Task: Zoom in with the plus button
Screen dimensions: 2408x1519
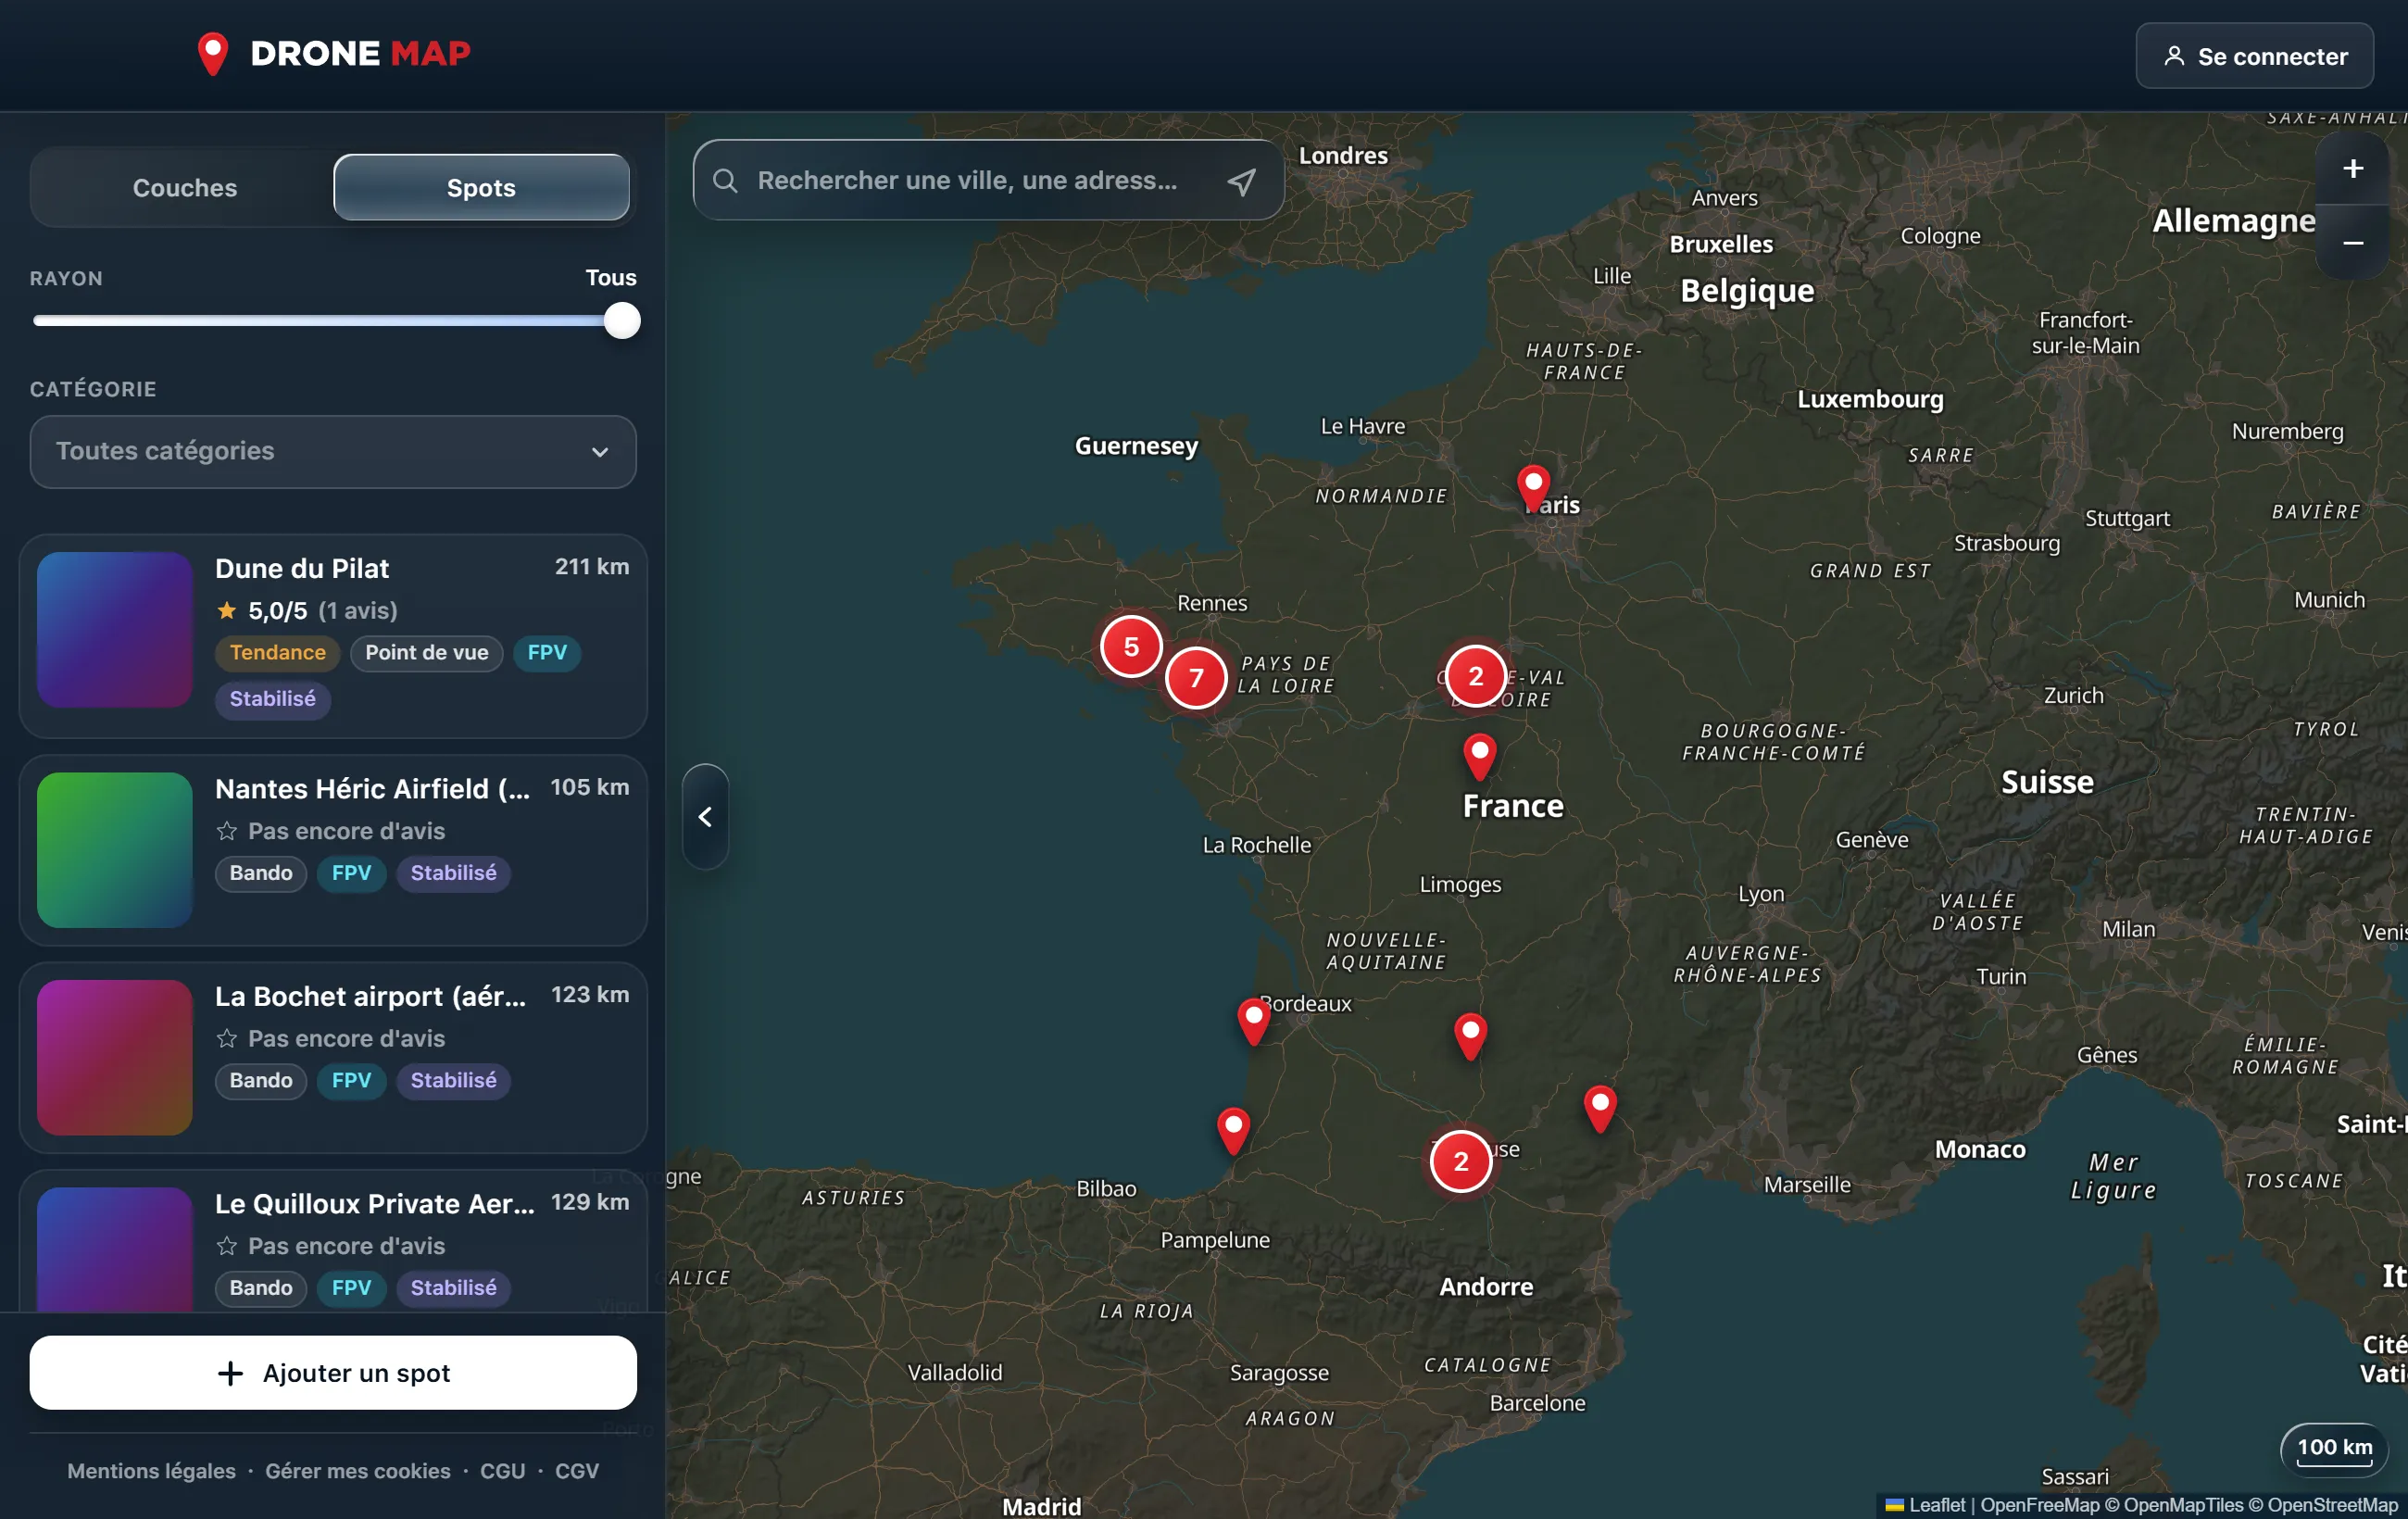Action: tap(2352, 169)
